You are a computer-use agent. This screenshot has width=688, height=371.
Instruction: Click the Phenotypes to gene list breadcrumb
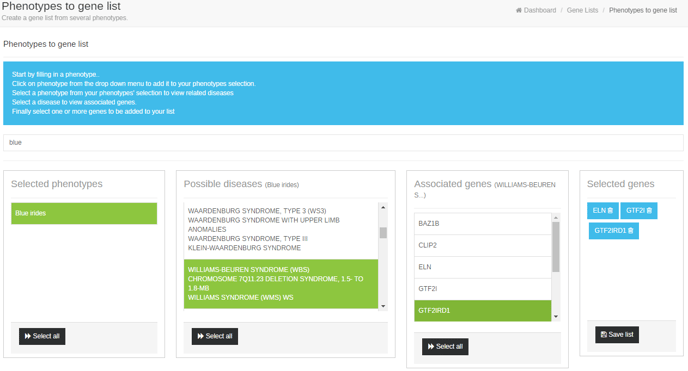click(x=643, y=10)
